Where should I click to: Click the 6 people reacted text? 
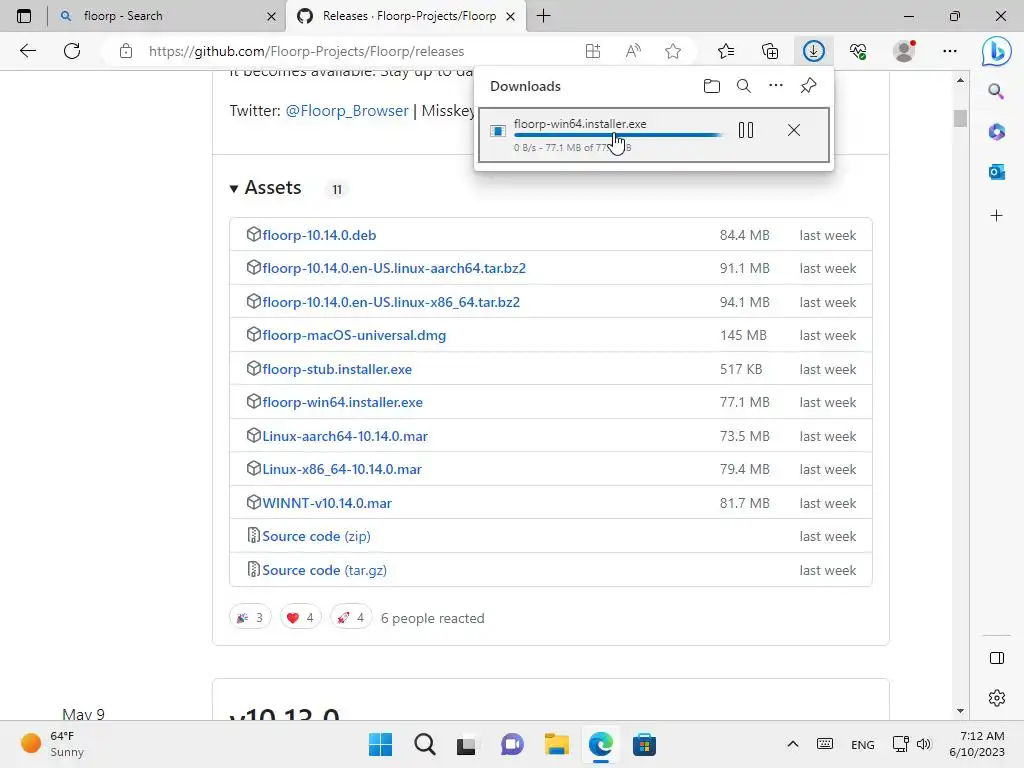click(432, 618)
